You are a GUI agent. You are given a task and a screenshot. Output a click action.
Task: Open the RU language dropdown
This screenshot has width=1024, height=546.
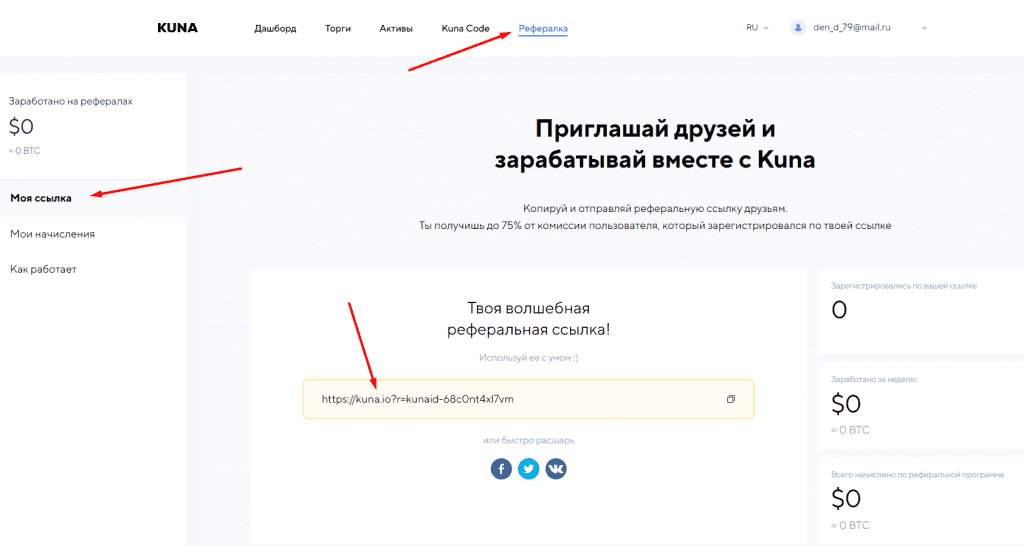click(x=757, y=28)
